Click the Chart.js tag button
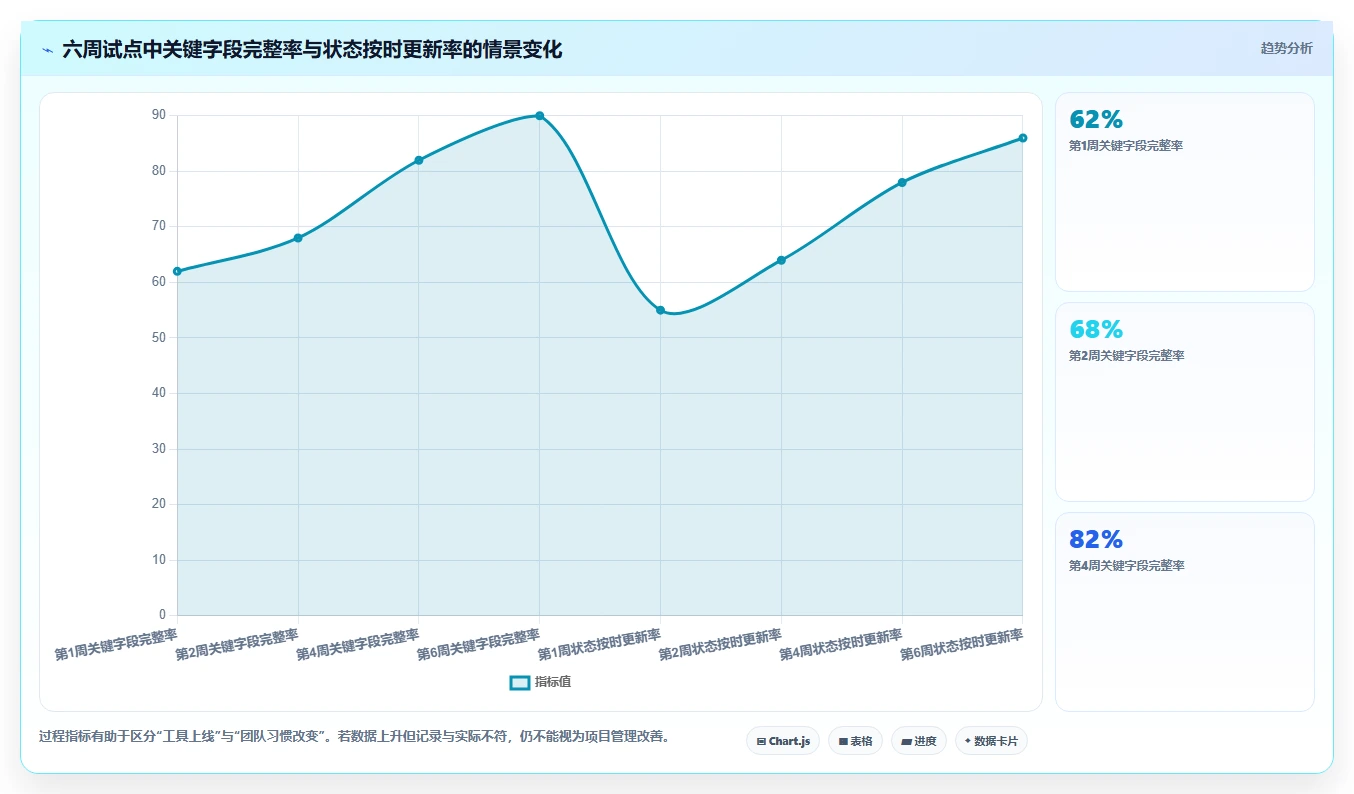1354x794 pixels. point(783,741)
